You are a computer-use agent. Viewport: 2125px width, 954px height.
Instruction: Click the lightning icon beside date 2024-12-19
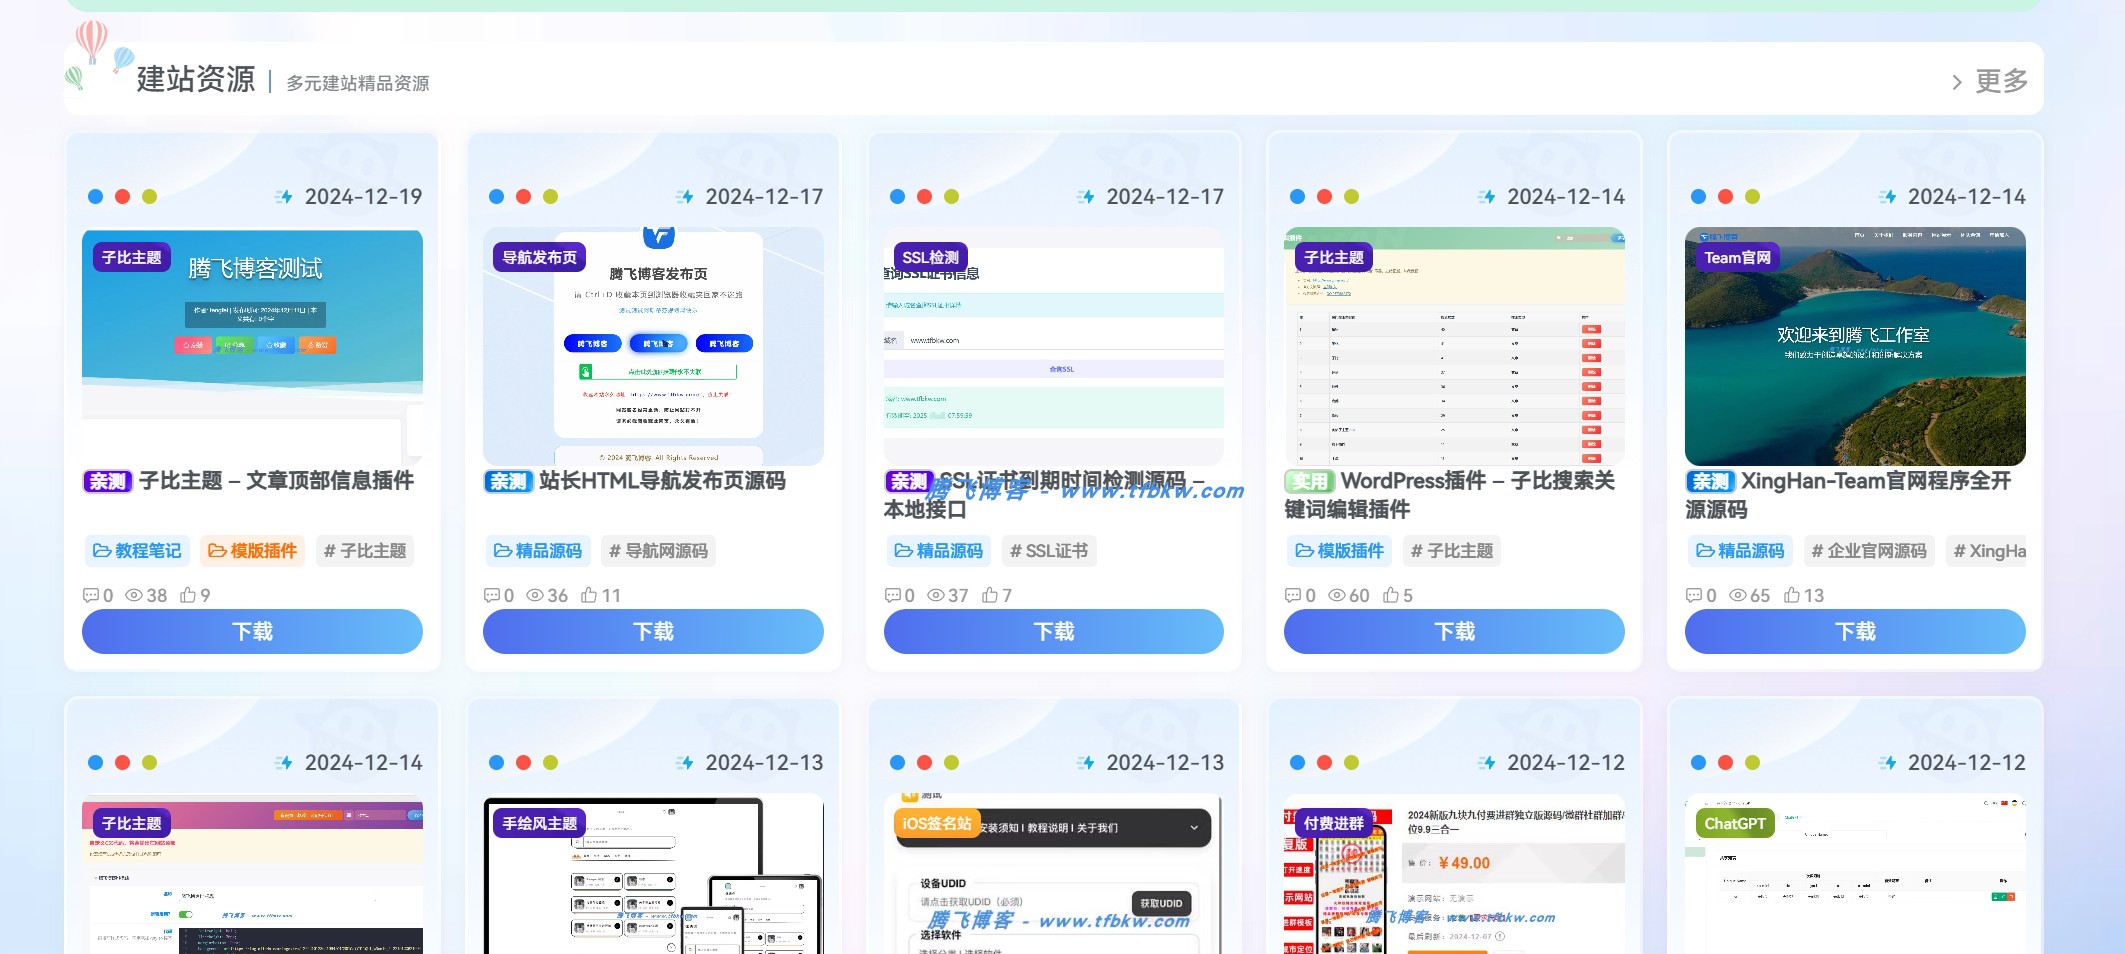coord(283,196)
